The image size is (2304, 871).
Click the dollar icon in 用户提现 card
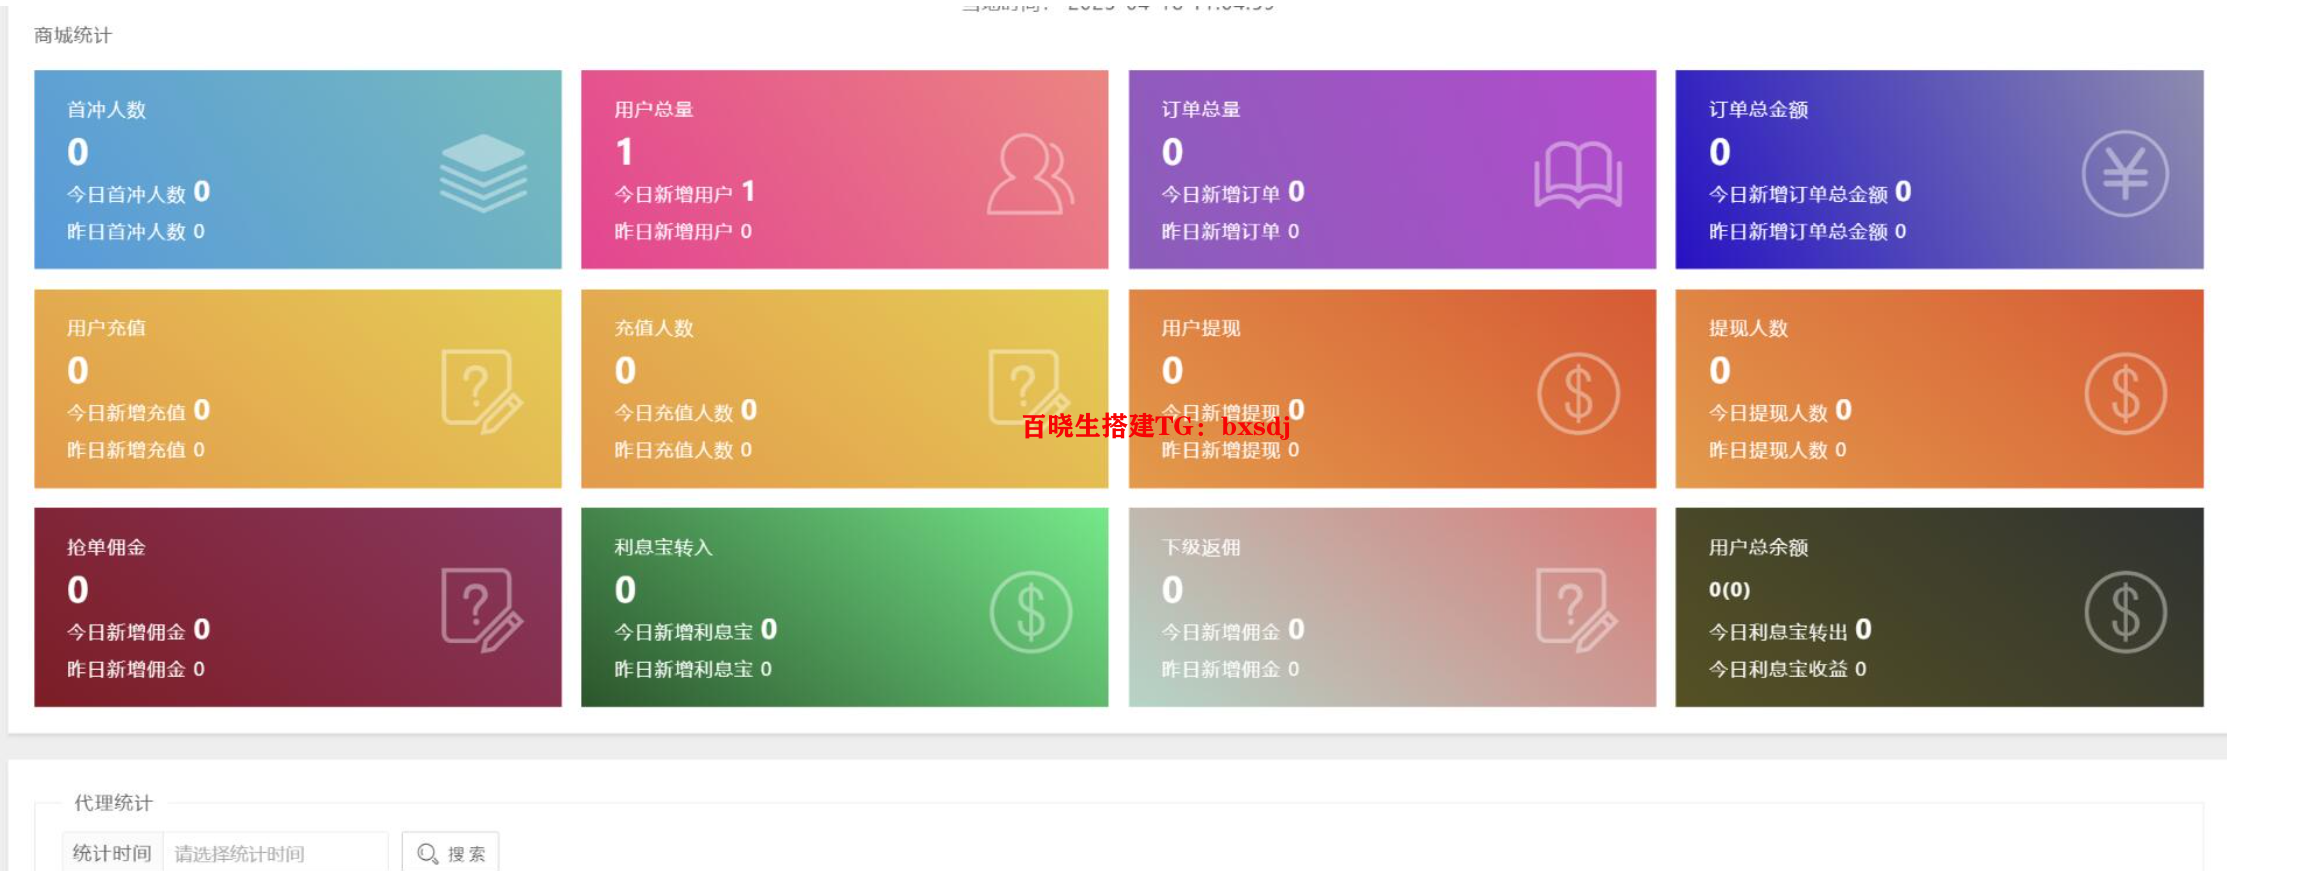click(1578, 393)
